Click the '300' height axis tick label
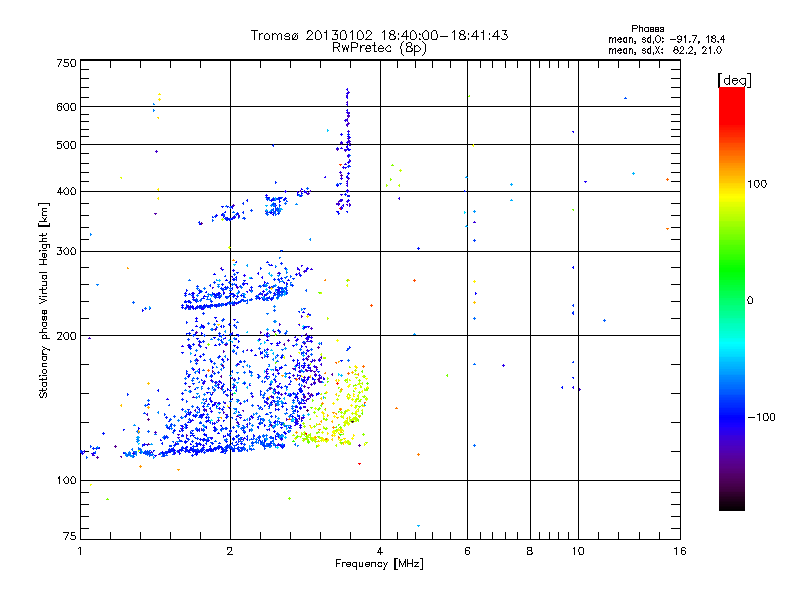 tap(66, 251)
